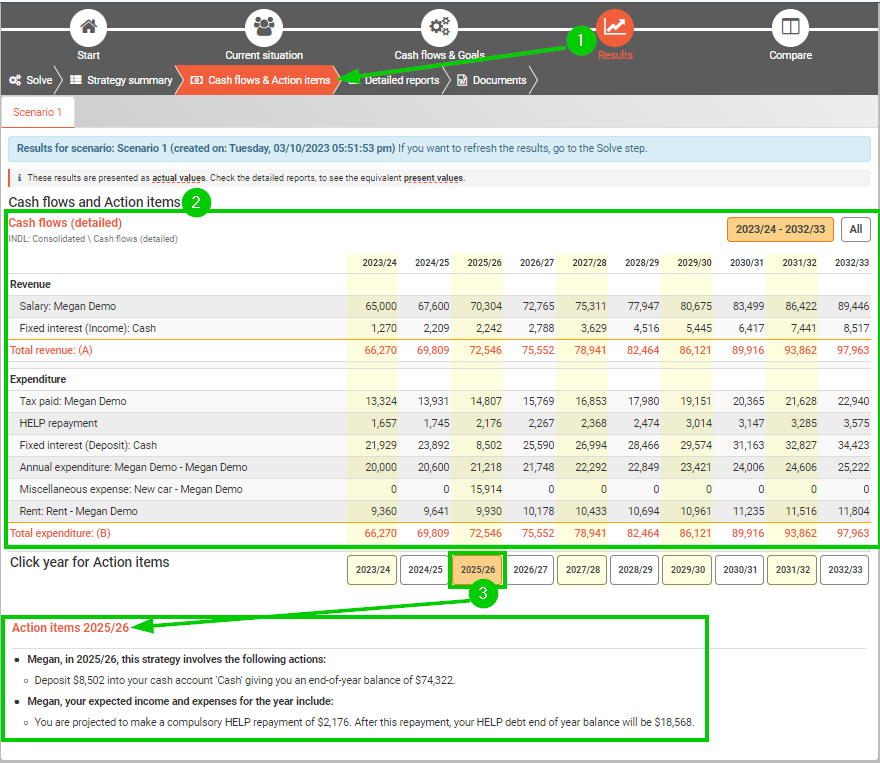
Task: Select the 2023/24 - 2032/33 range button
Action: (780, 229)
